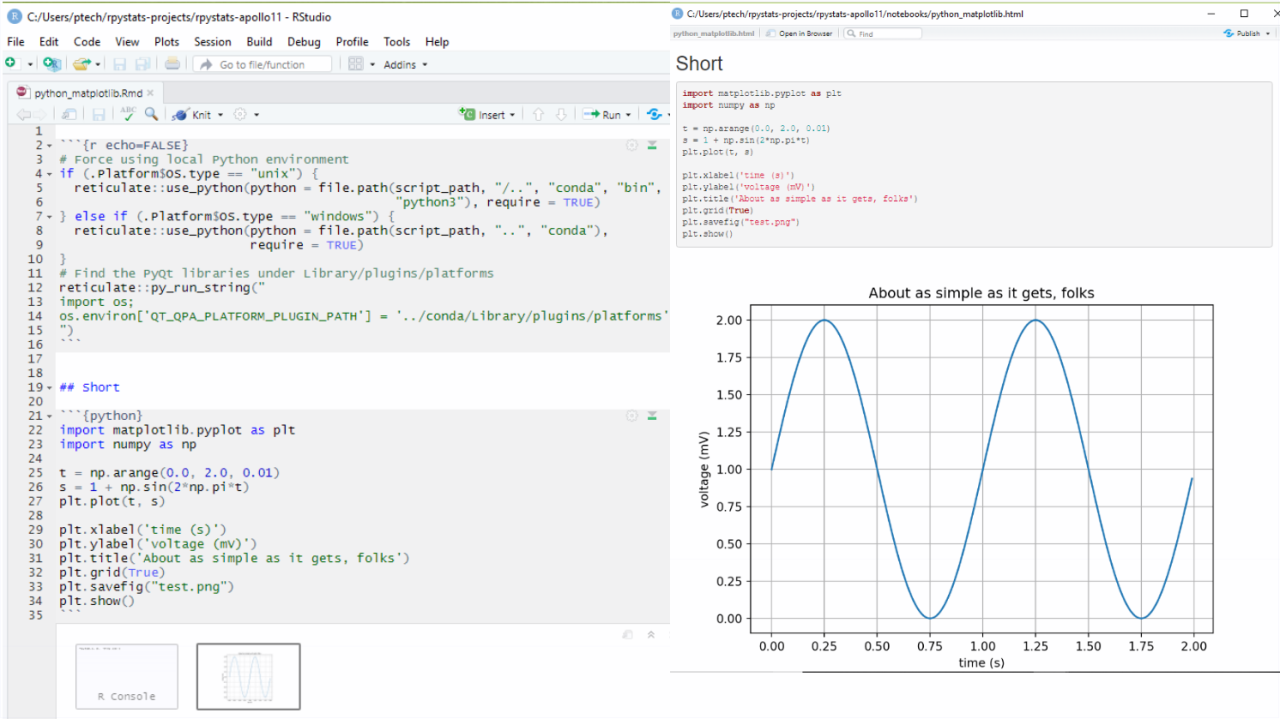Open the View menu

tap(127, 42)
